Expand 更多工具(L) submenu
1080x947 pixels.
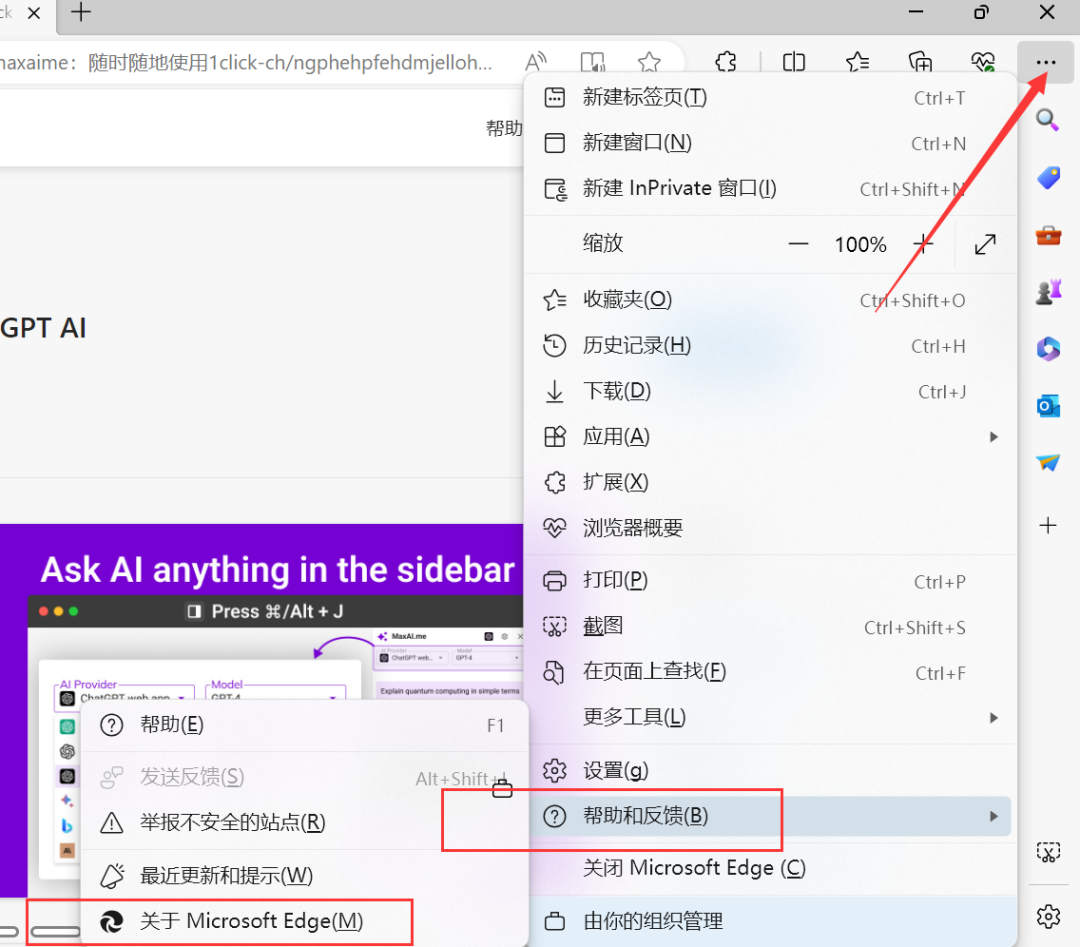[x=770, y=717]
